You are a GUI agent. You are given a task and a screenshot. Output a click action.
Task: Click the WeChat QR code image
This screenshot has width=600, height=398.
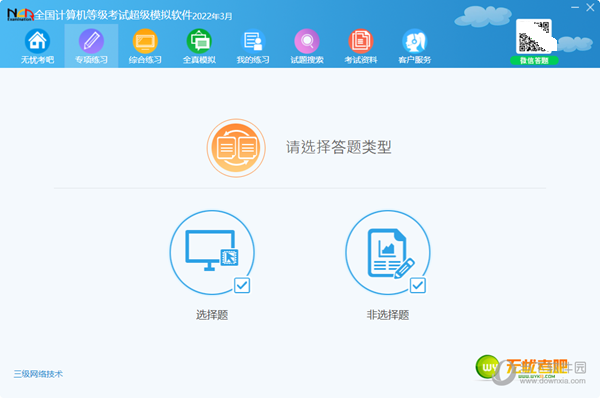click(x=534, y=36)
